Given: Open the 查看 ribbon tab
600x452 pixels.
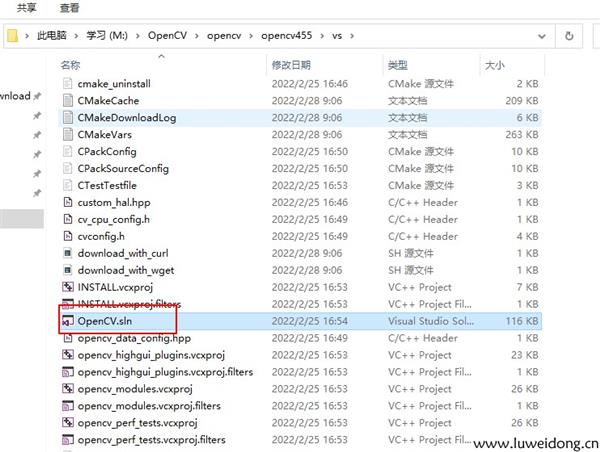Looking at the screenshot, I should pyautogui.click(x=69, y=8).
